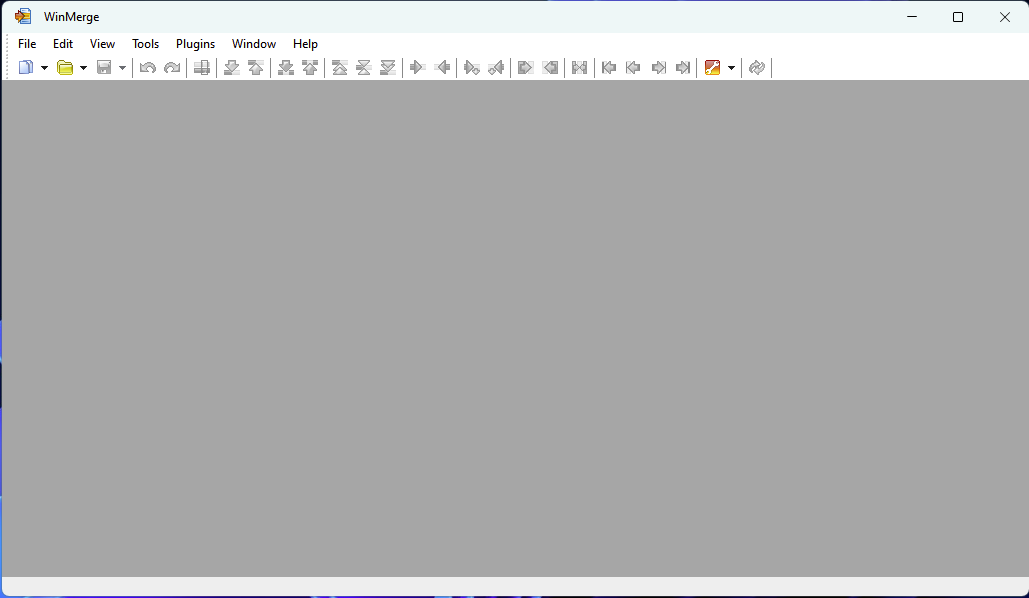Viewport: 1029px width, 598px height.
Task: Click the New document icon
Action: pyautogui.click(x=26, y=68)
